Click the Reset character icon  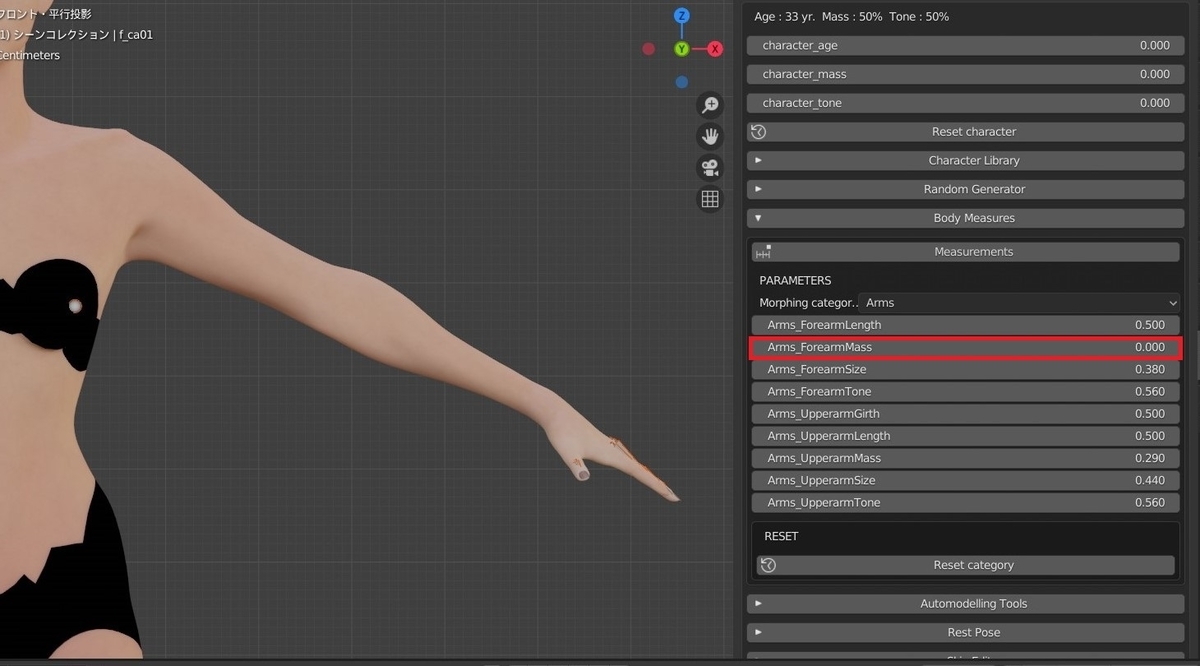pyautogui.click(x=759, y=132)
